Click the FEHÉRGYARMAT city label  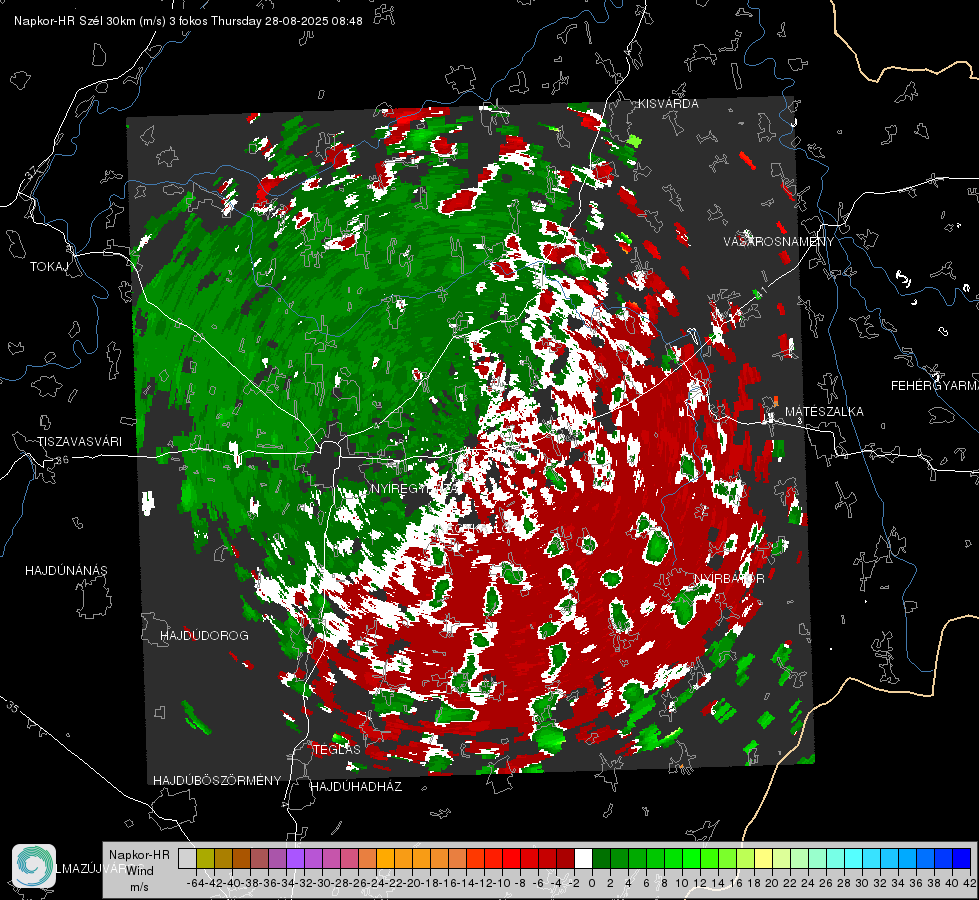[x=934, y=385]
